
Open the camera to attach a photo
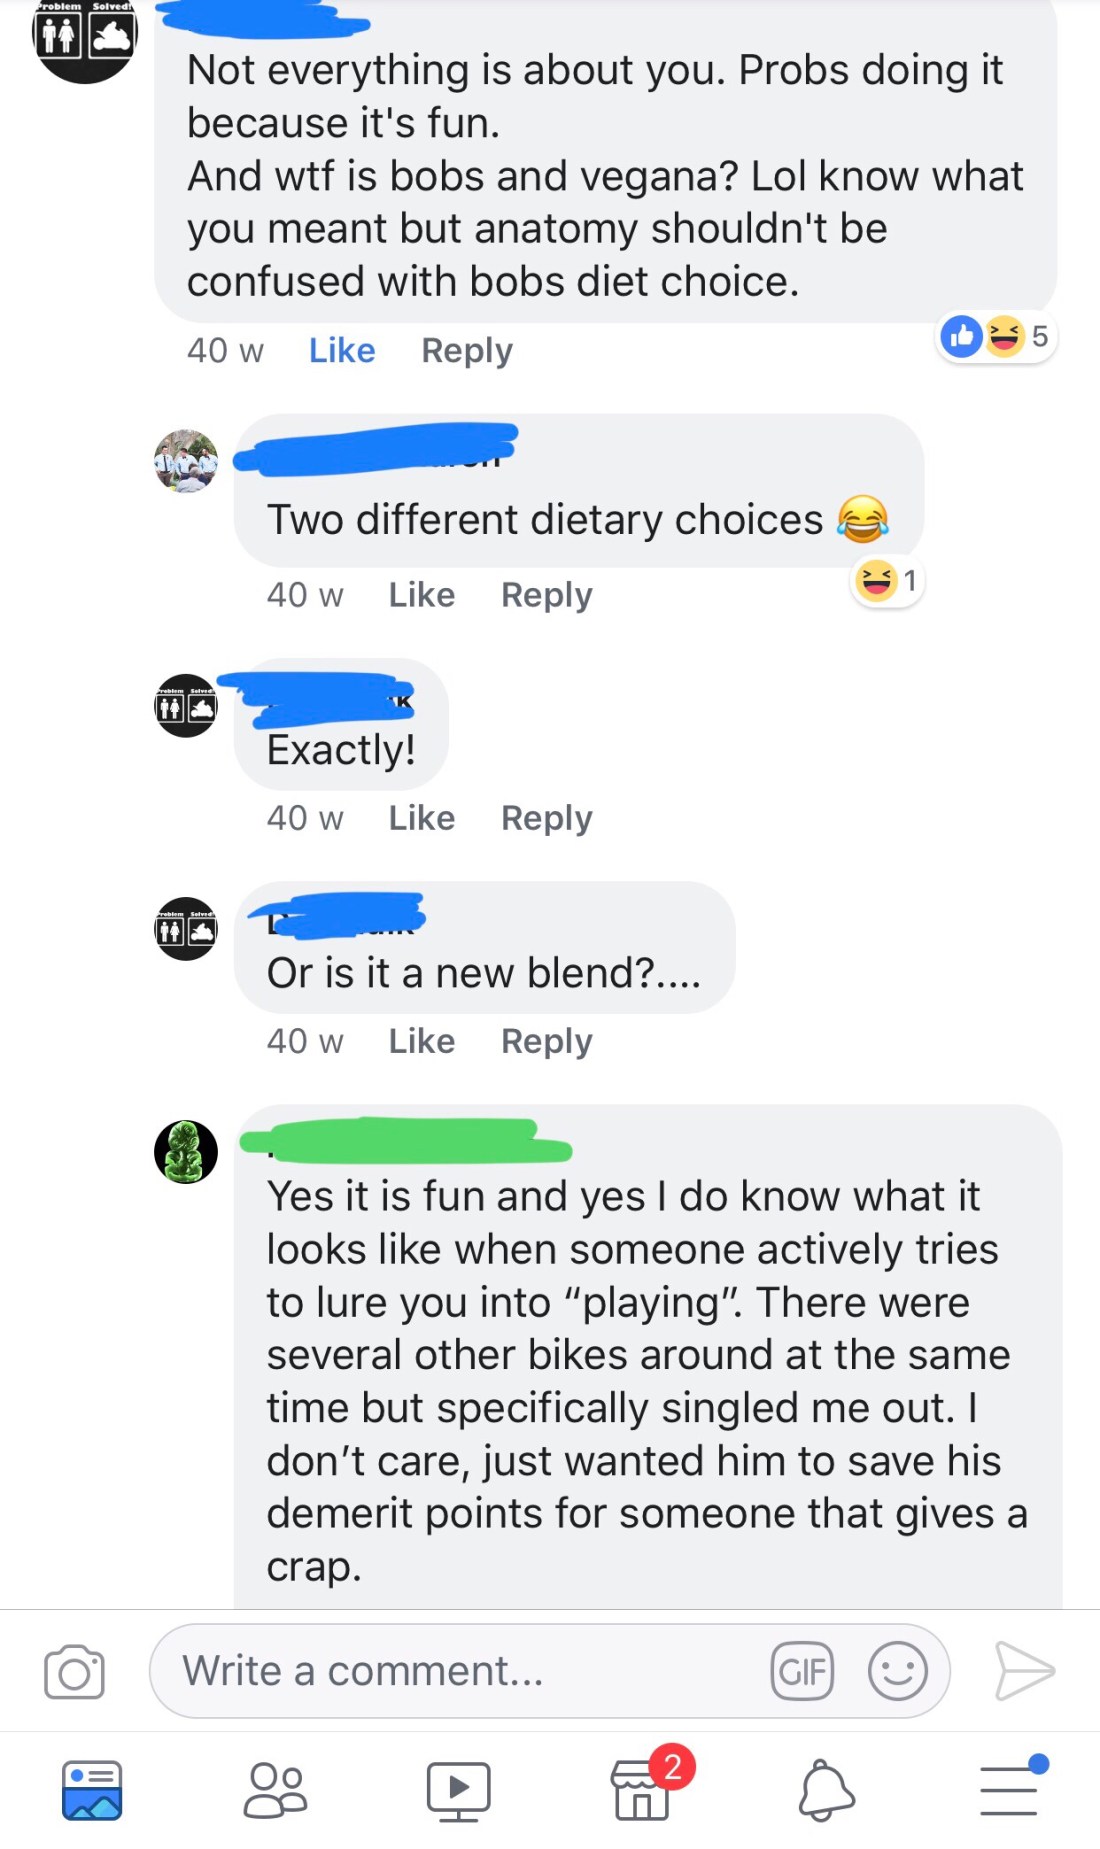point(74,1671)
